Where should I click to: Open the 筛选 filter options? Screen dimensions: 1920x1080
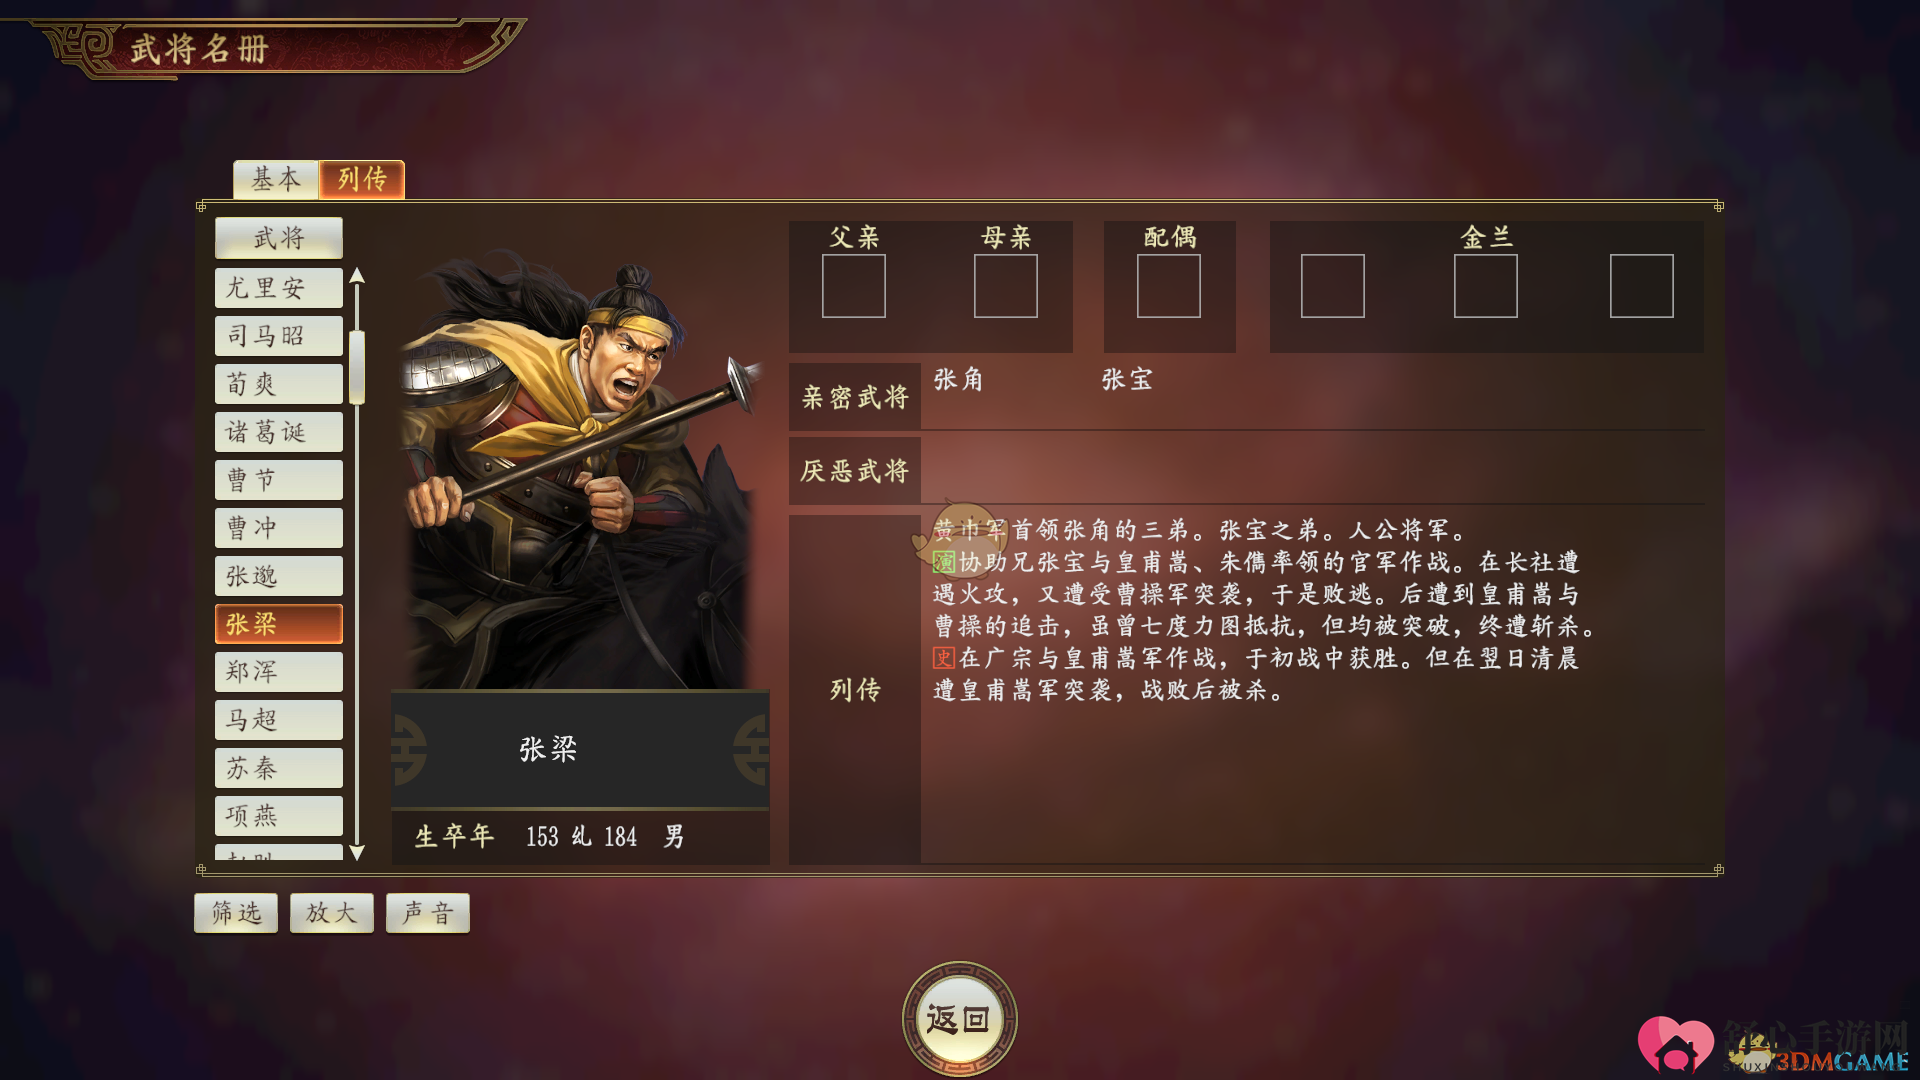(x=236, y=913)
